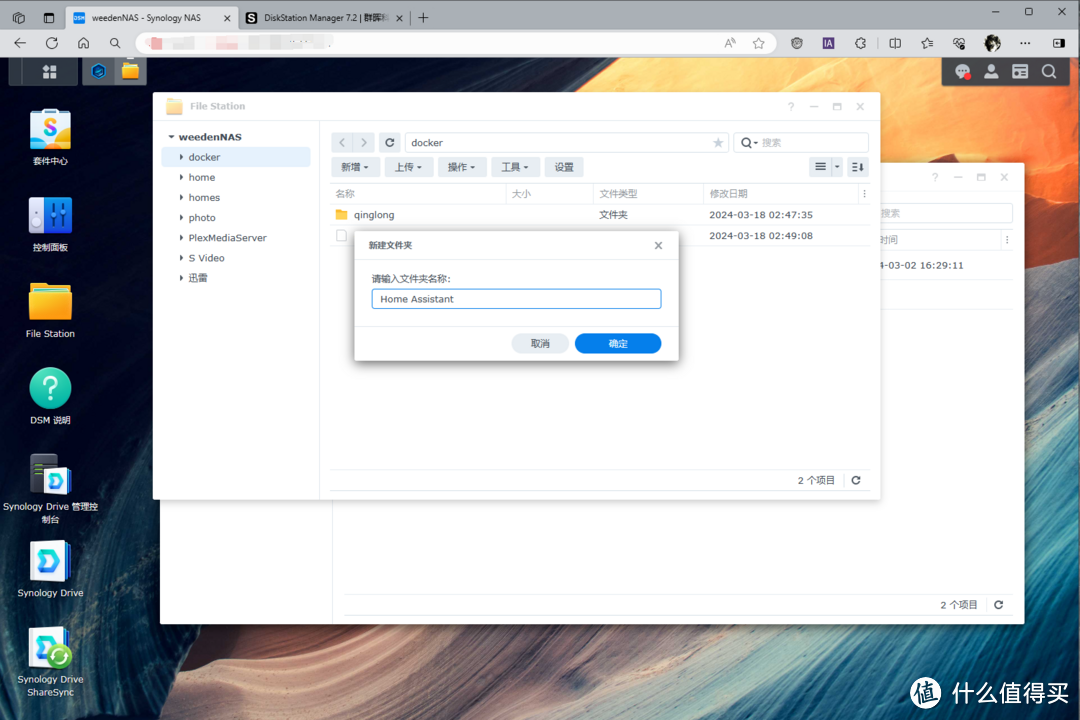Go back in File Station navigation

pos(342,143)
